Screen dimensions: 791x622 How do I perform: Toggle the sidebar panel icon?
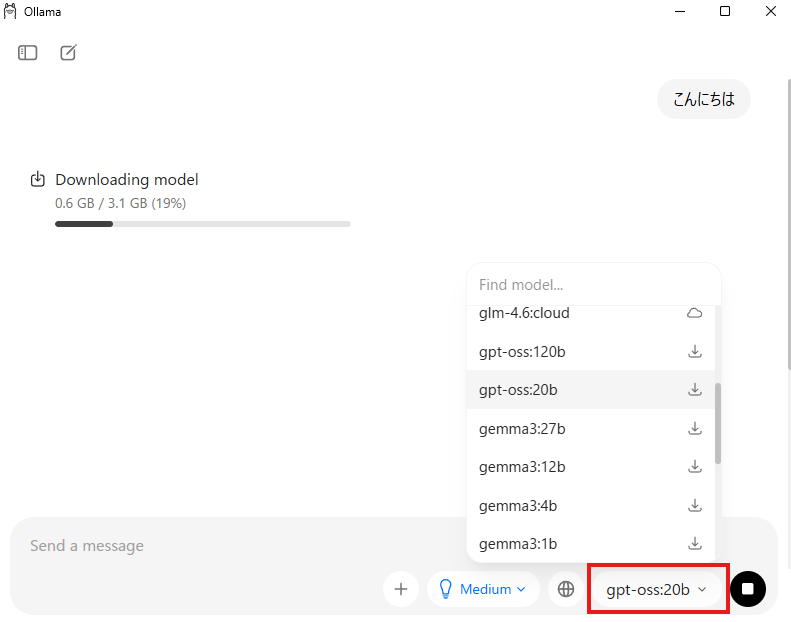click(28, 53)
